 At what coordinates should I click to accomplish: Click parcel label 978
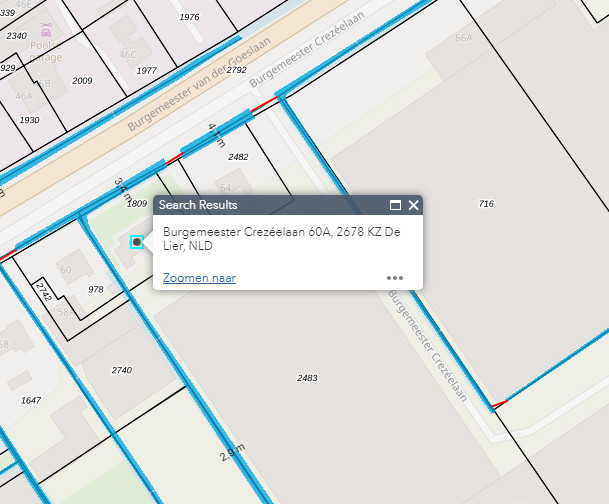click(96, 289)
